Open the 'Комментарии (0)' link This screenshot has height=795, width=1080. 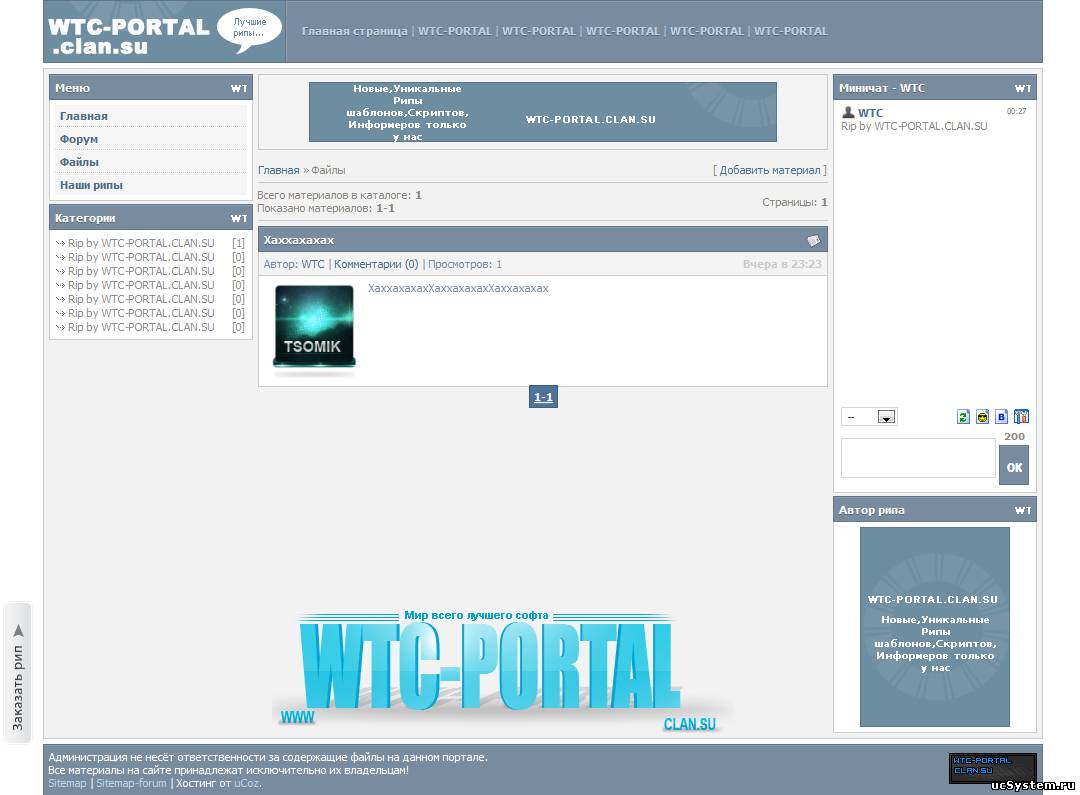(x=376, y=264)
